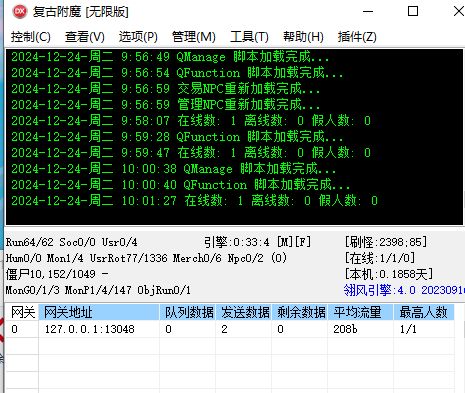The image size is (465, 393).
Task: Click the 9:56:49 QManage 脚本加载完成 log line
Action: (x=170, y=57)
